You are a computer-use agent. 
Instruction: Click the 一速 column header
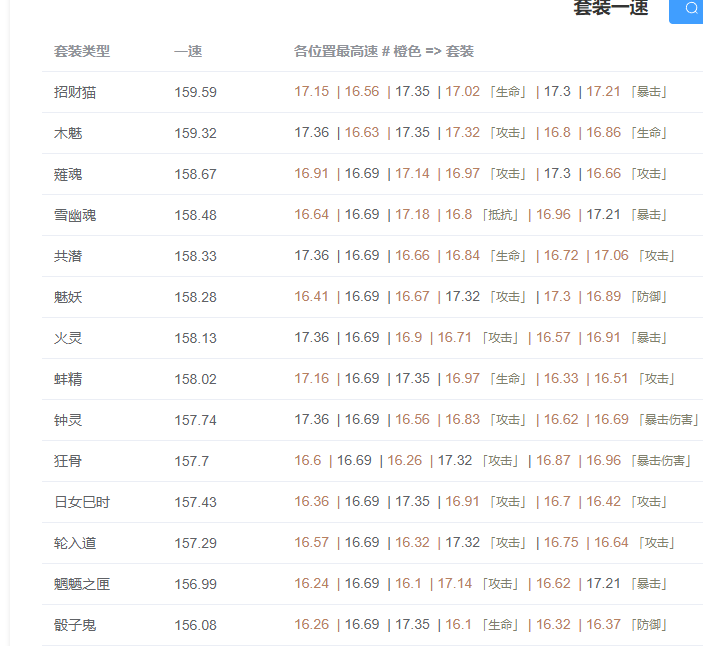pos(188,51)
